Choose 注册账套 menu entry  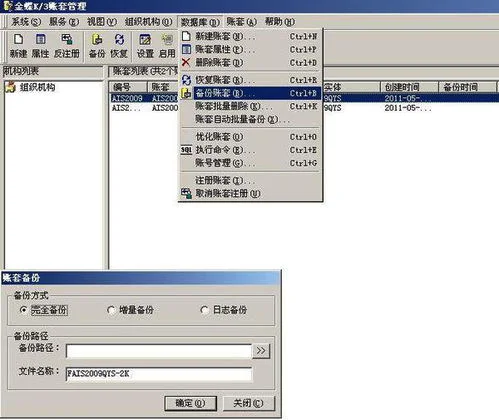point(251,180)
